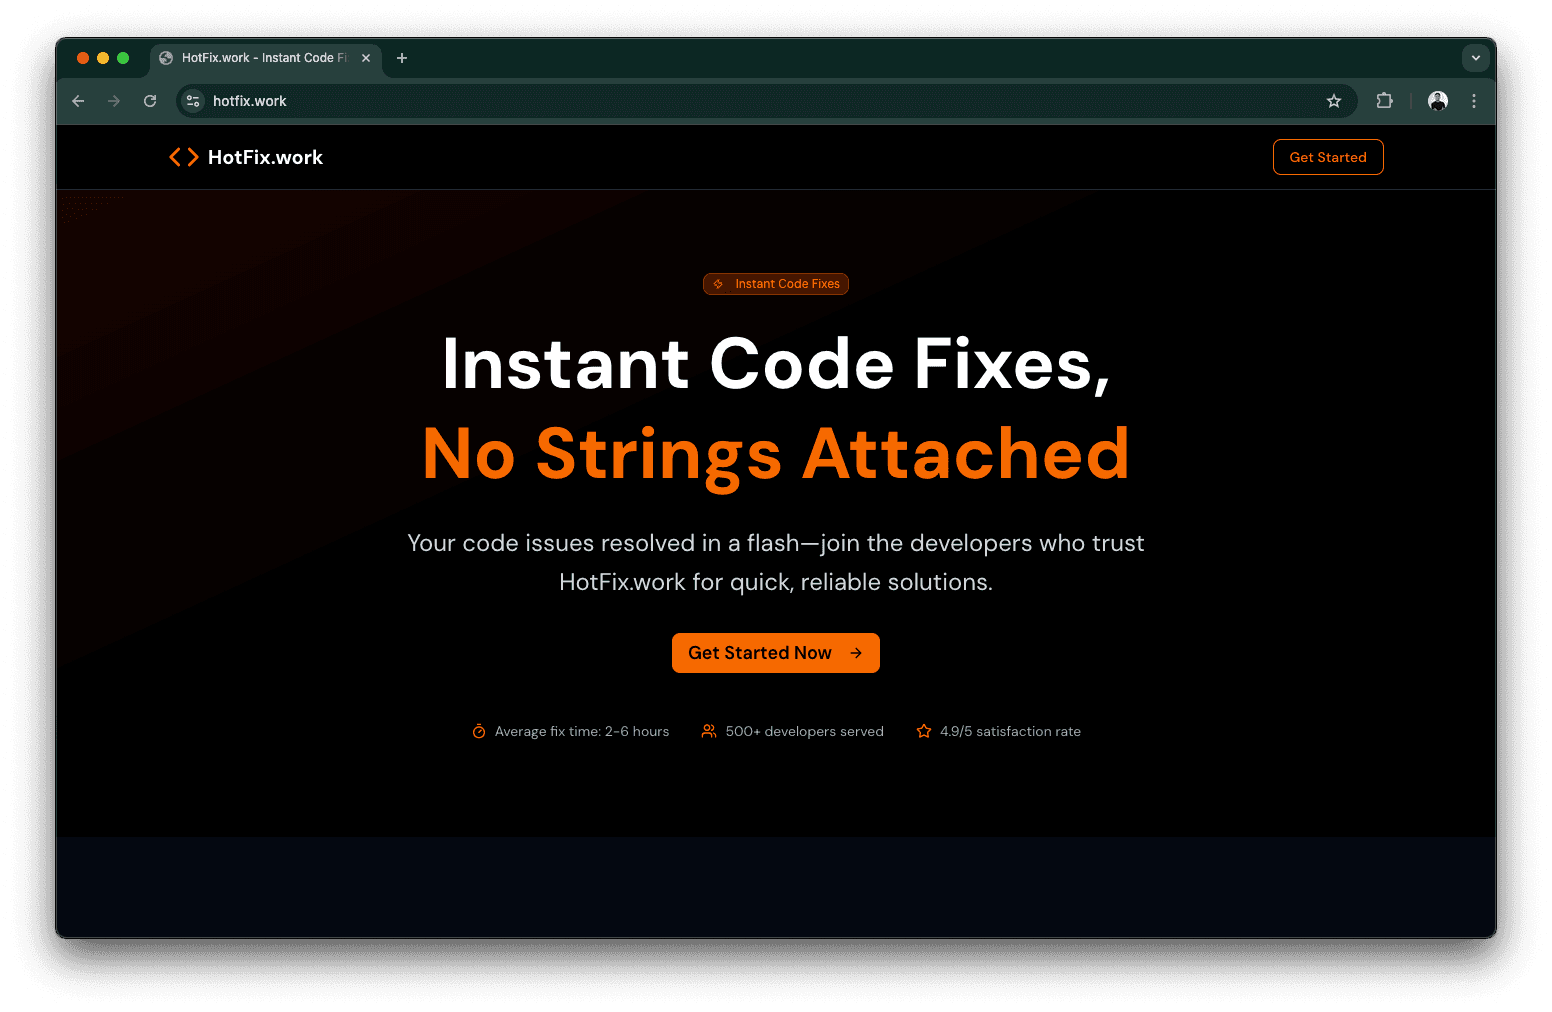Click the back navigation arrow

pos(78,101)
